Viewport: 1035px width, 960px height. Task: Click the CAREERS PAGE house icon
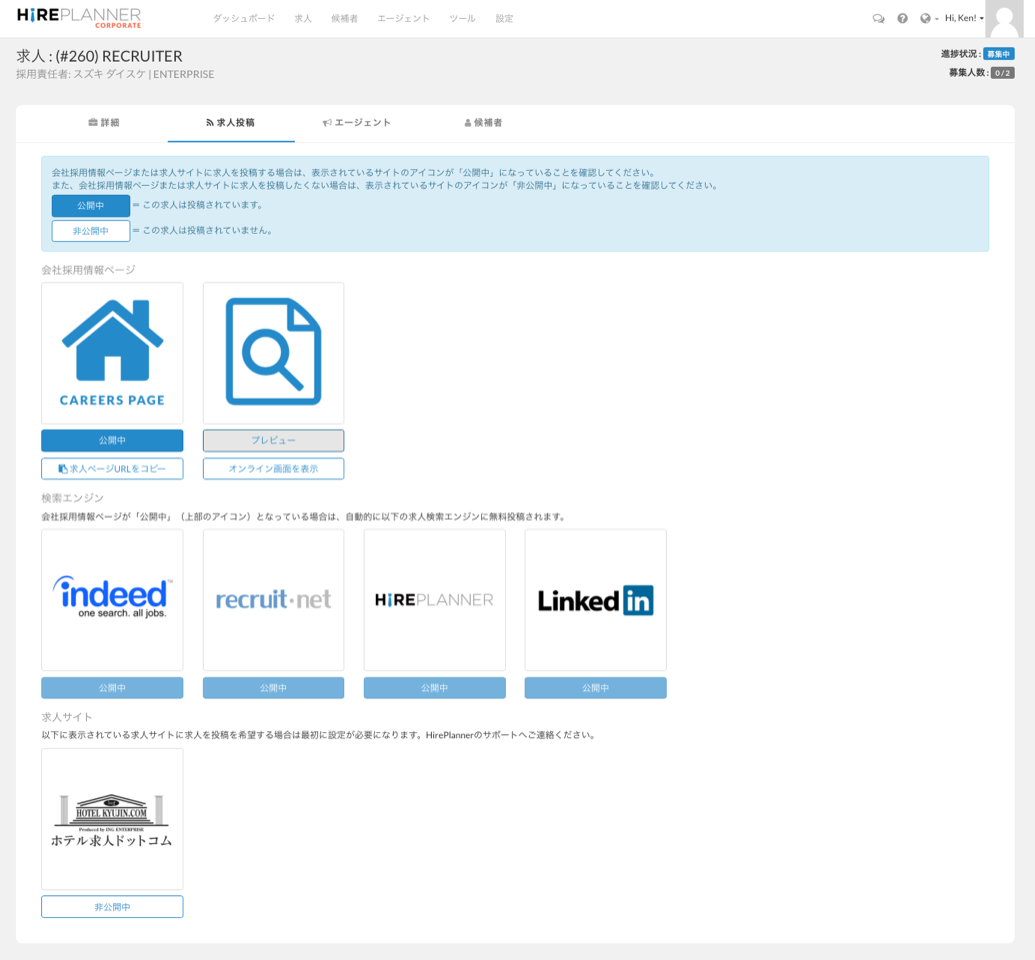[111, 352]
